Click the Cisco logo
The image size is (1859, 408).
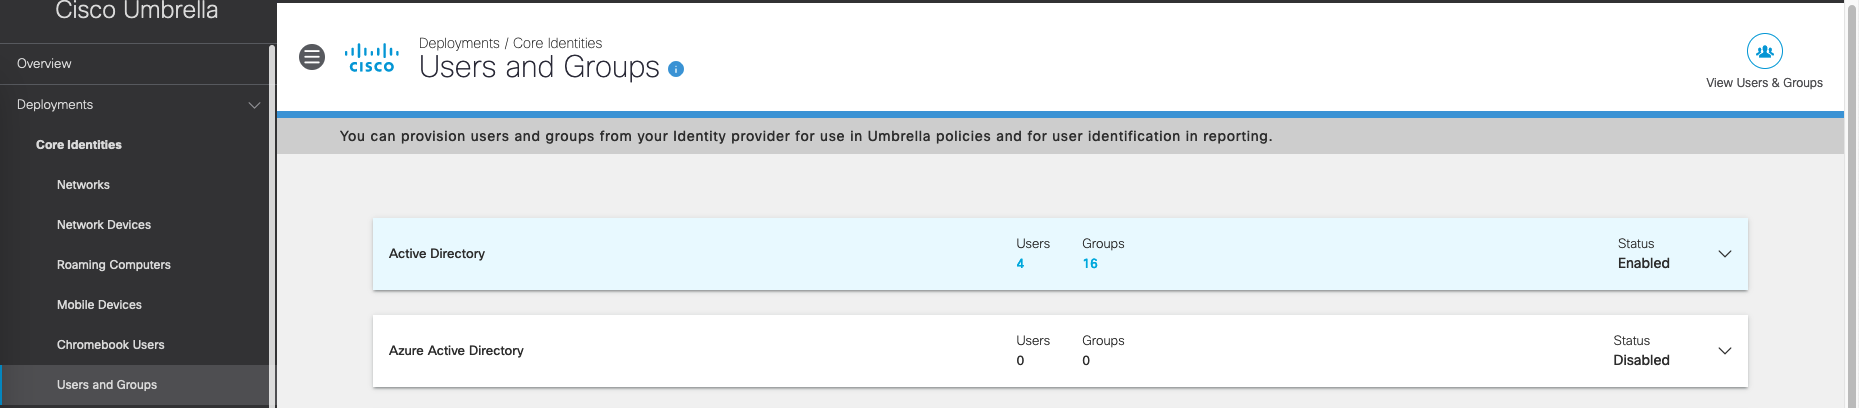coord(371,58)
